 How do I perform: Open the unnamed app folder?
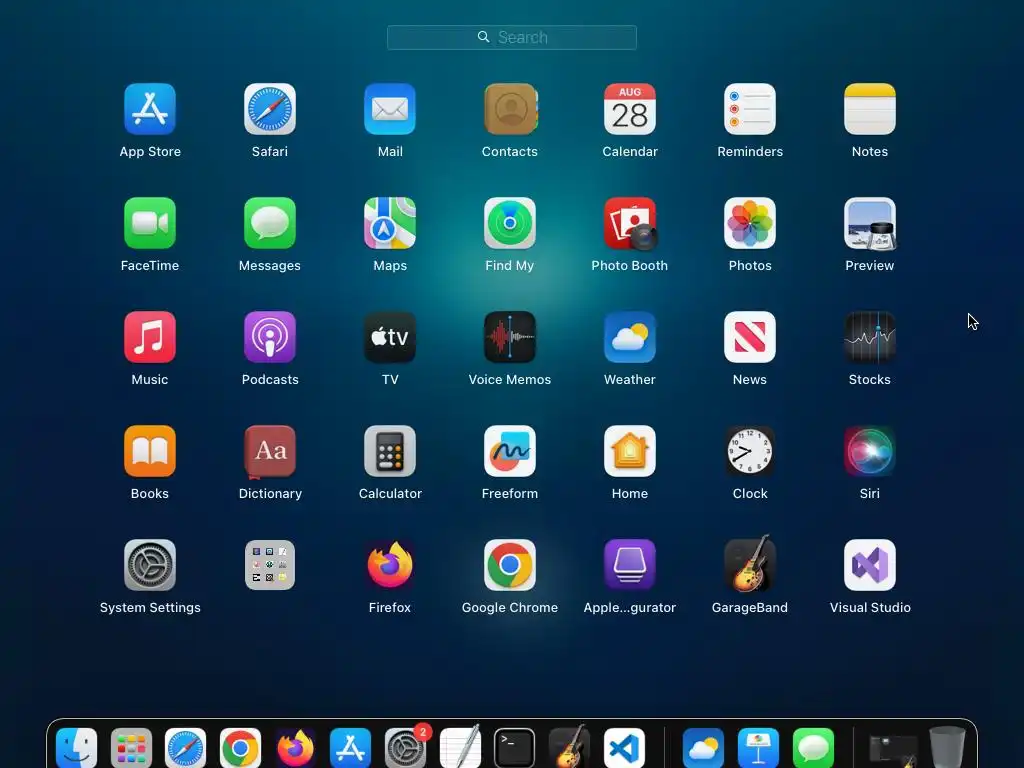(x=270, y=565)
